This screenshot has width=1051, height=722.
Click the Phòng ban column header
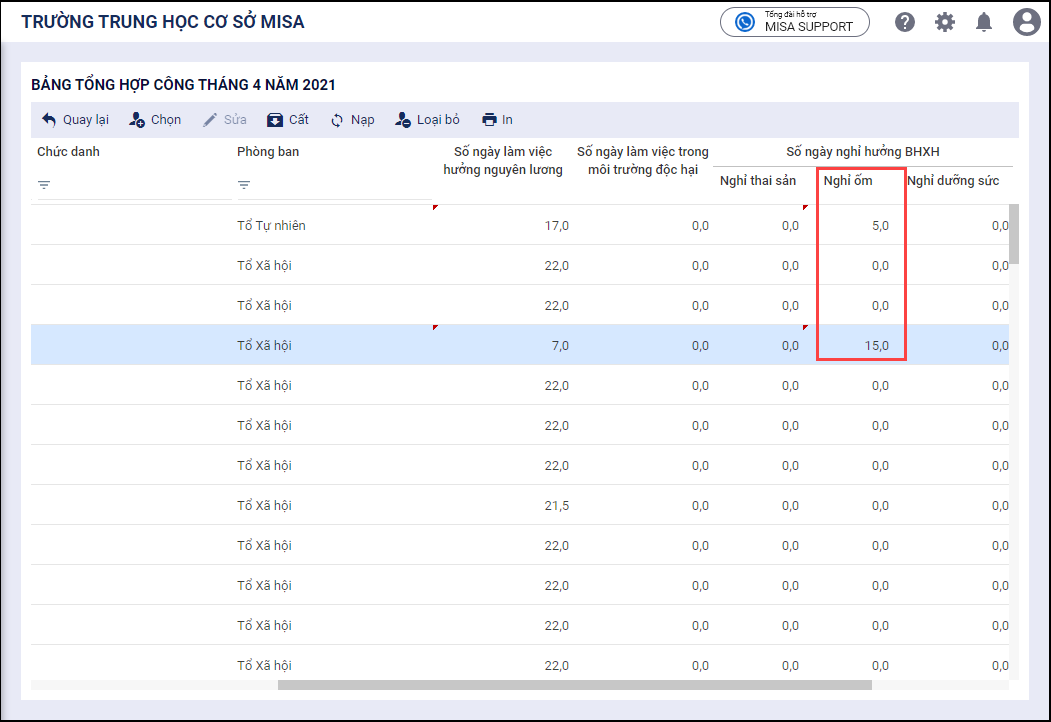[267, 152]
